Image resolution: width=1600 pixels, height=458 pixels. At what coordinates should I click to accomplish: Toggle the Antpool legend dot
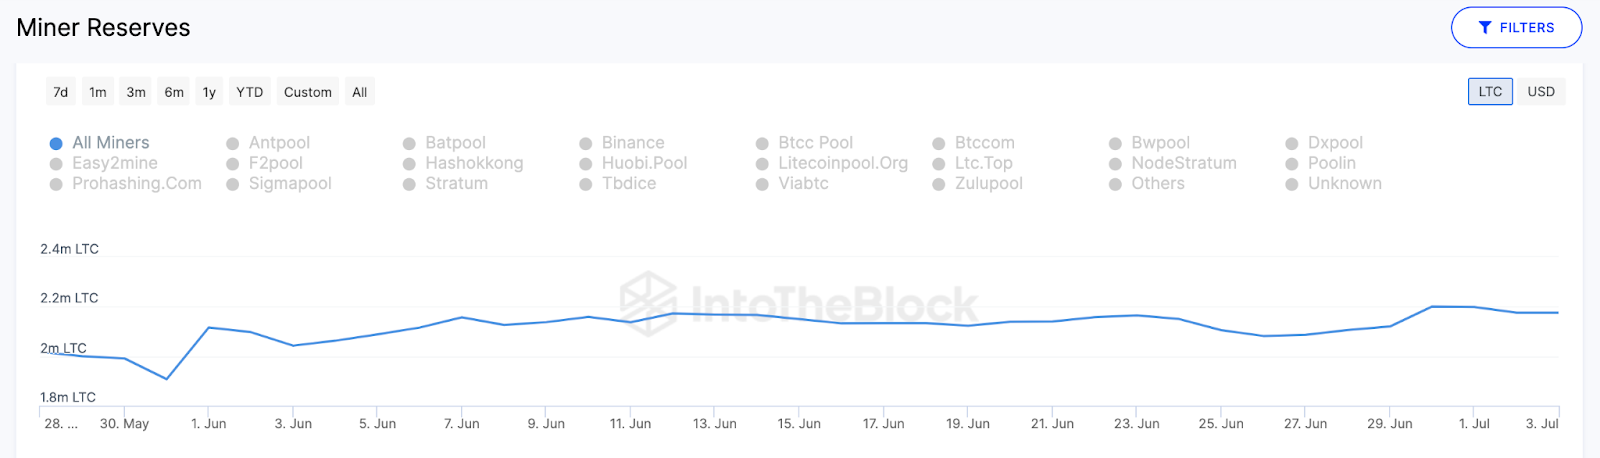[233, 143]
